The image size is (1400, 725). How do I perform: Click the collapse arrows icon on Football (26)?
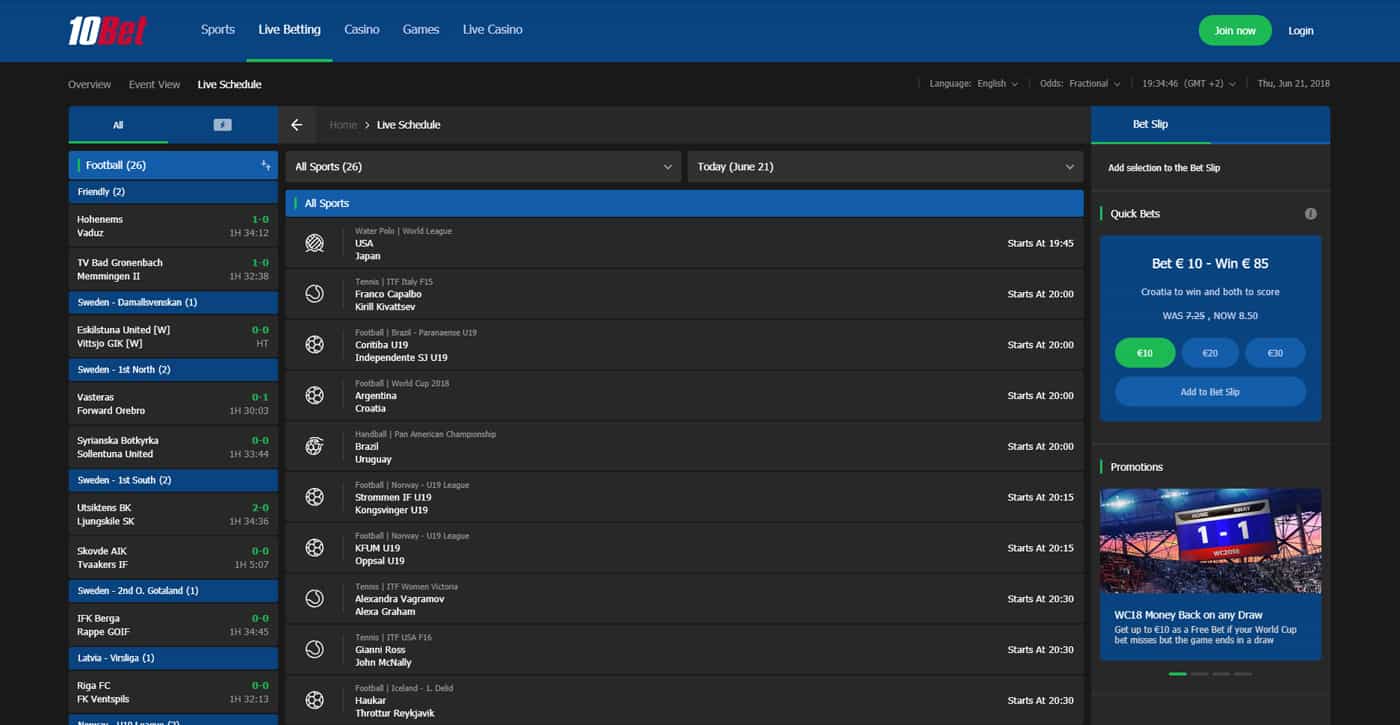266,165
